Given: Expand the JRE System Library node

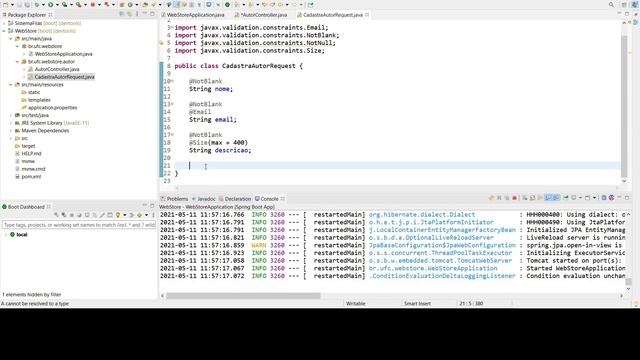Looking at the screenshot, I should (11, 123).
